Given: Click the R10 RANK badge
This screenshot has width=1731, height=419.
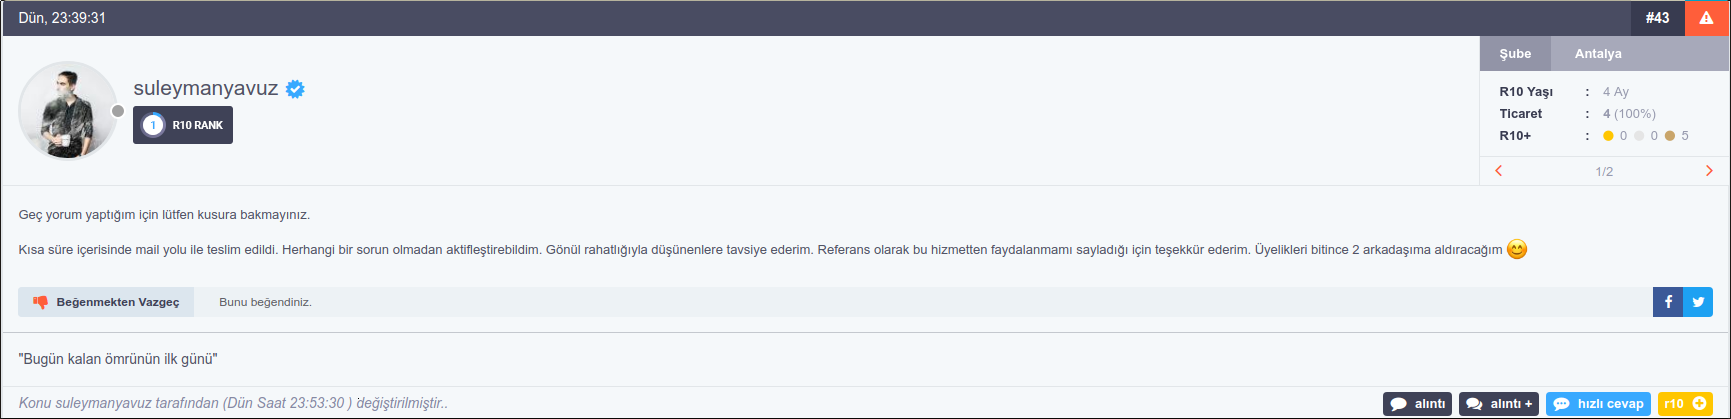Looking at the screenshot, I should 183,125.
